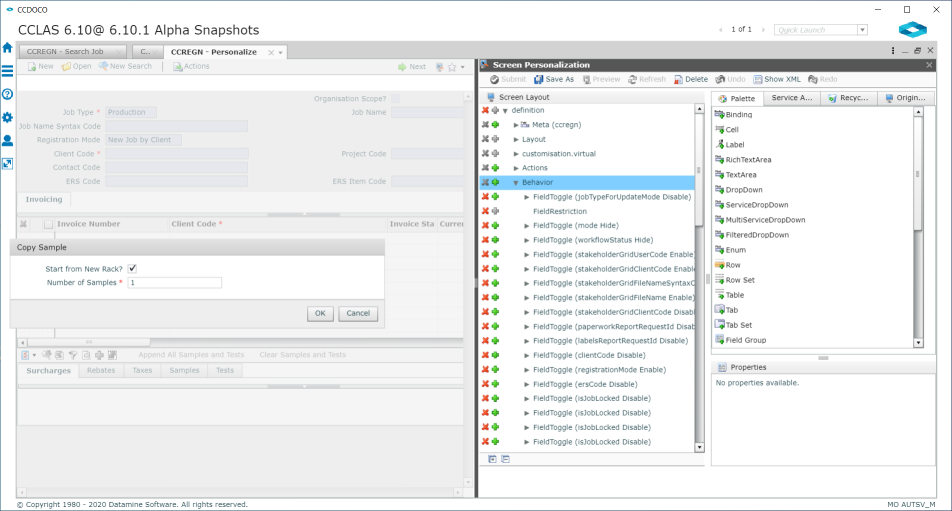Expand FieldToggle (workflowStatus Hide)
This screenshot has width=952, height=511.
click(x=527, y=240)
